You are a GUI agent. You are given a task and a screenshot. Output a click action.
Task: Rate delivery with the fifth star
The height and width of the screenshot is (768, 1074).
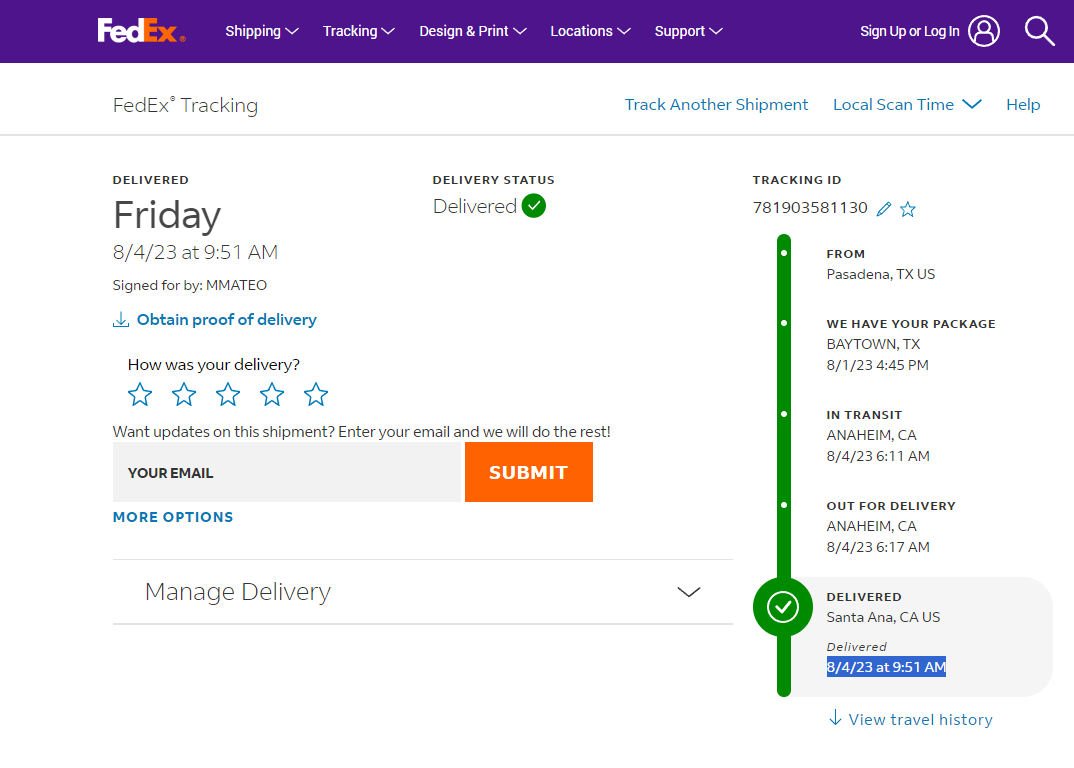coord(316,395)
